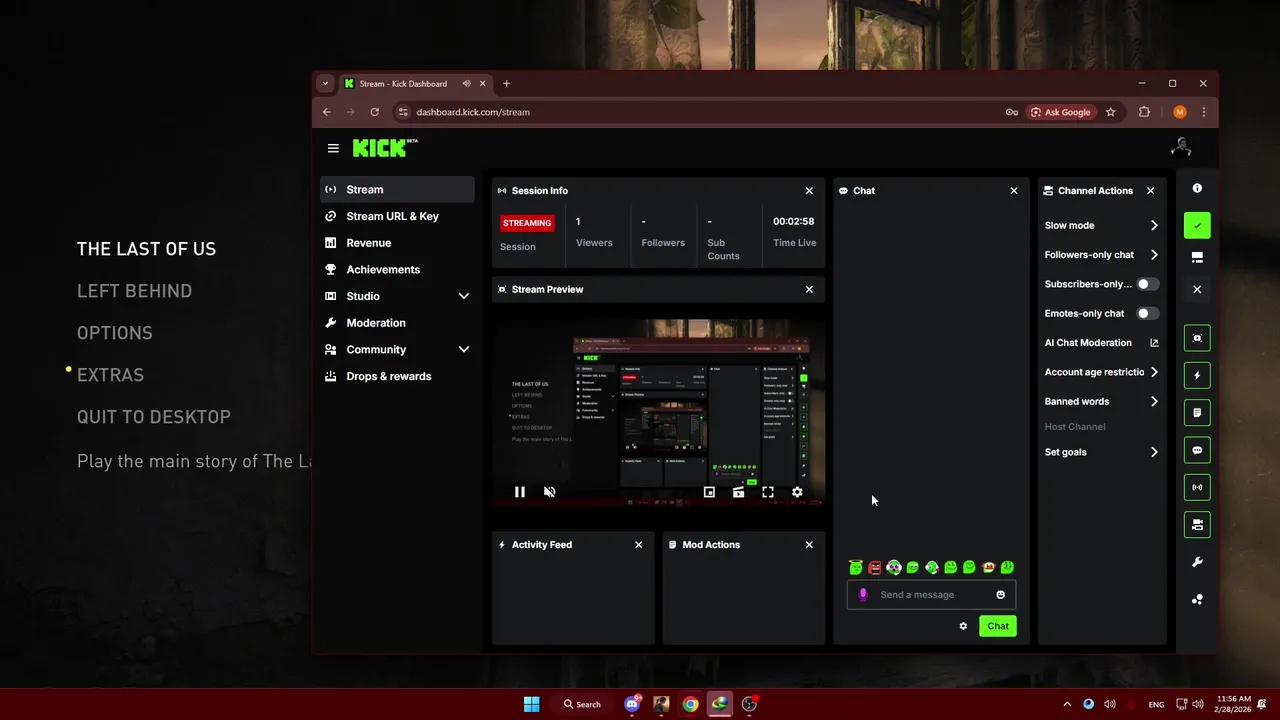1280x720 pixels.
Task: Click the wrench icon in right toolbar
Action: (1197, 562)
